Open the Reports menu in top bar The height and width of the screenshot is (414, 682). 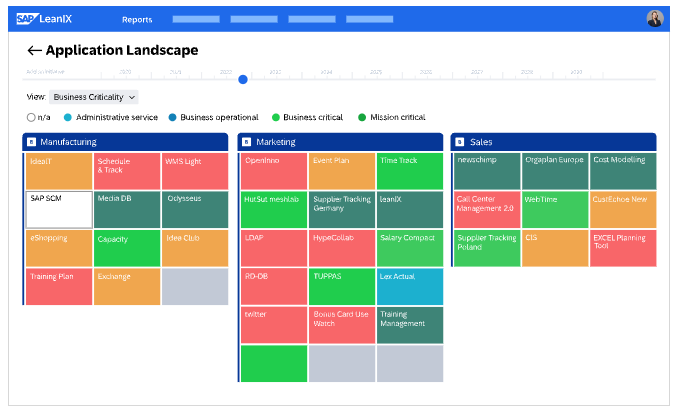[x=137, y=19]
